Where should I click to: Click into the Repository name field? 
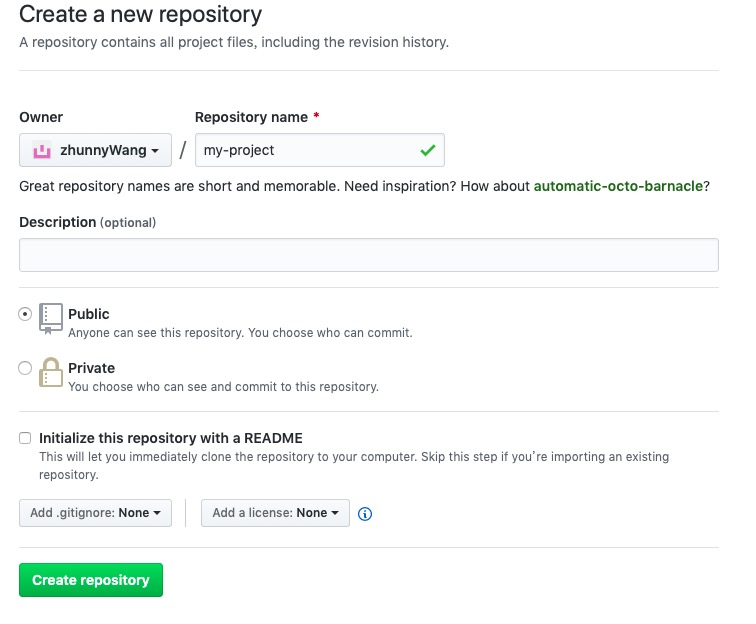(x=306, y=150)
